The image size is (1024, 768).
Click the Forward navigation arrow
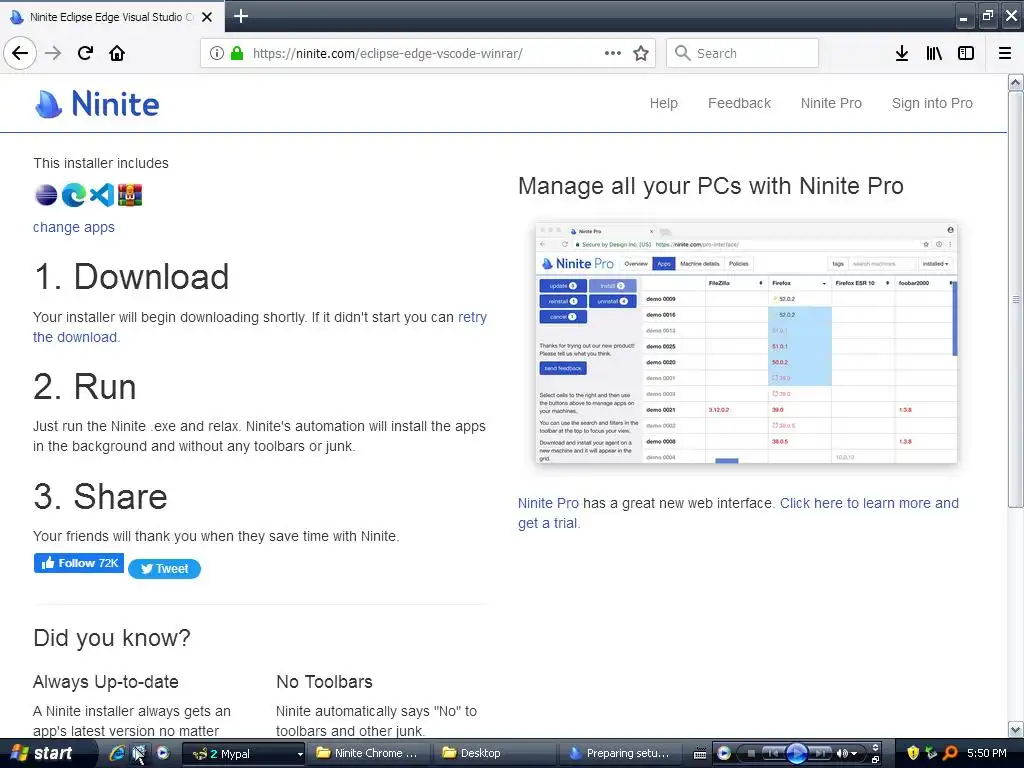[53, 53]
